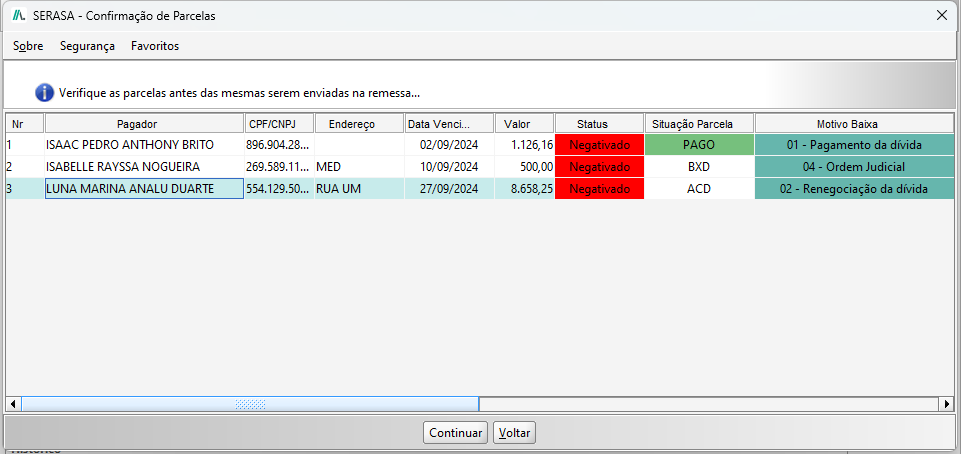Viewport: 961px width, 454px height.
Task: Click the ACD situation cell
Action: [x=699, y=189]
